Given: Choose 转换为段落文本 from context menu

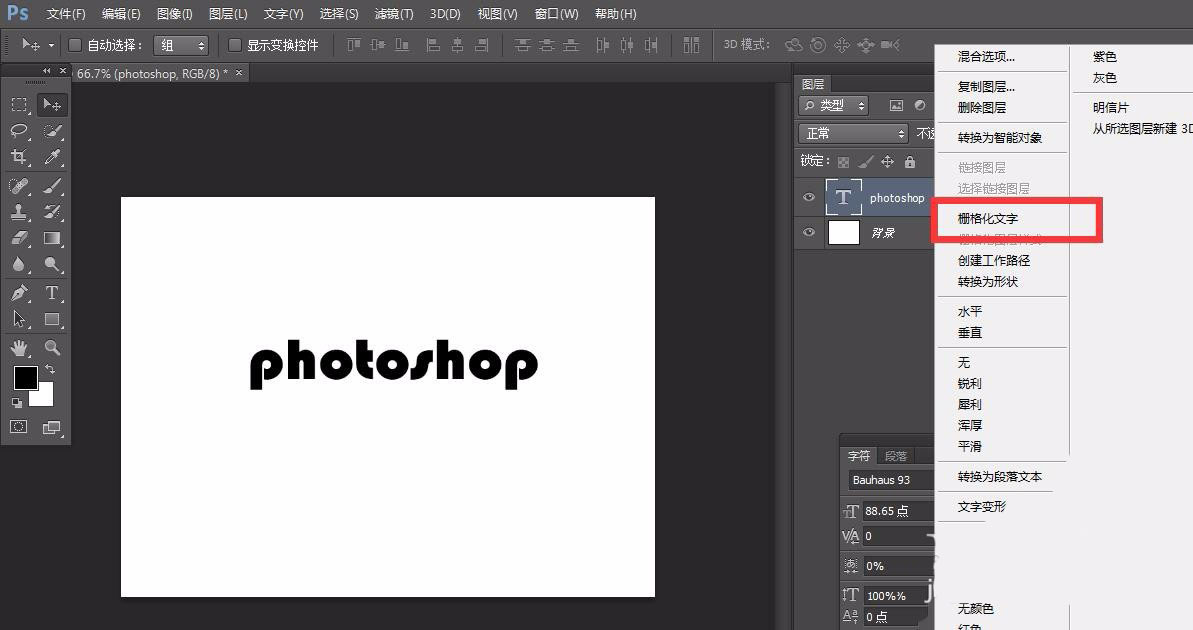Looking at the screenshot, I should 1000,476.
